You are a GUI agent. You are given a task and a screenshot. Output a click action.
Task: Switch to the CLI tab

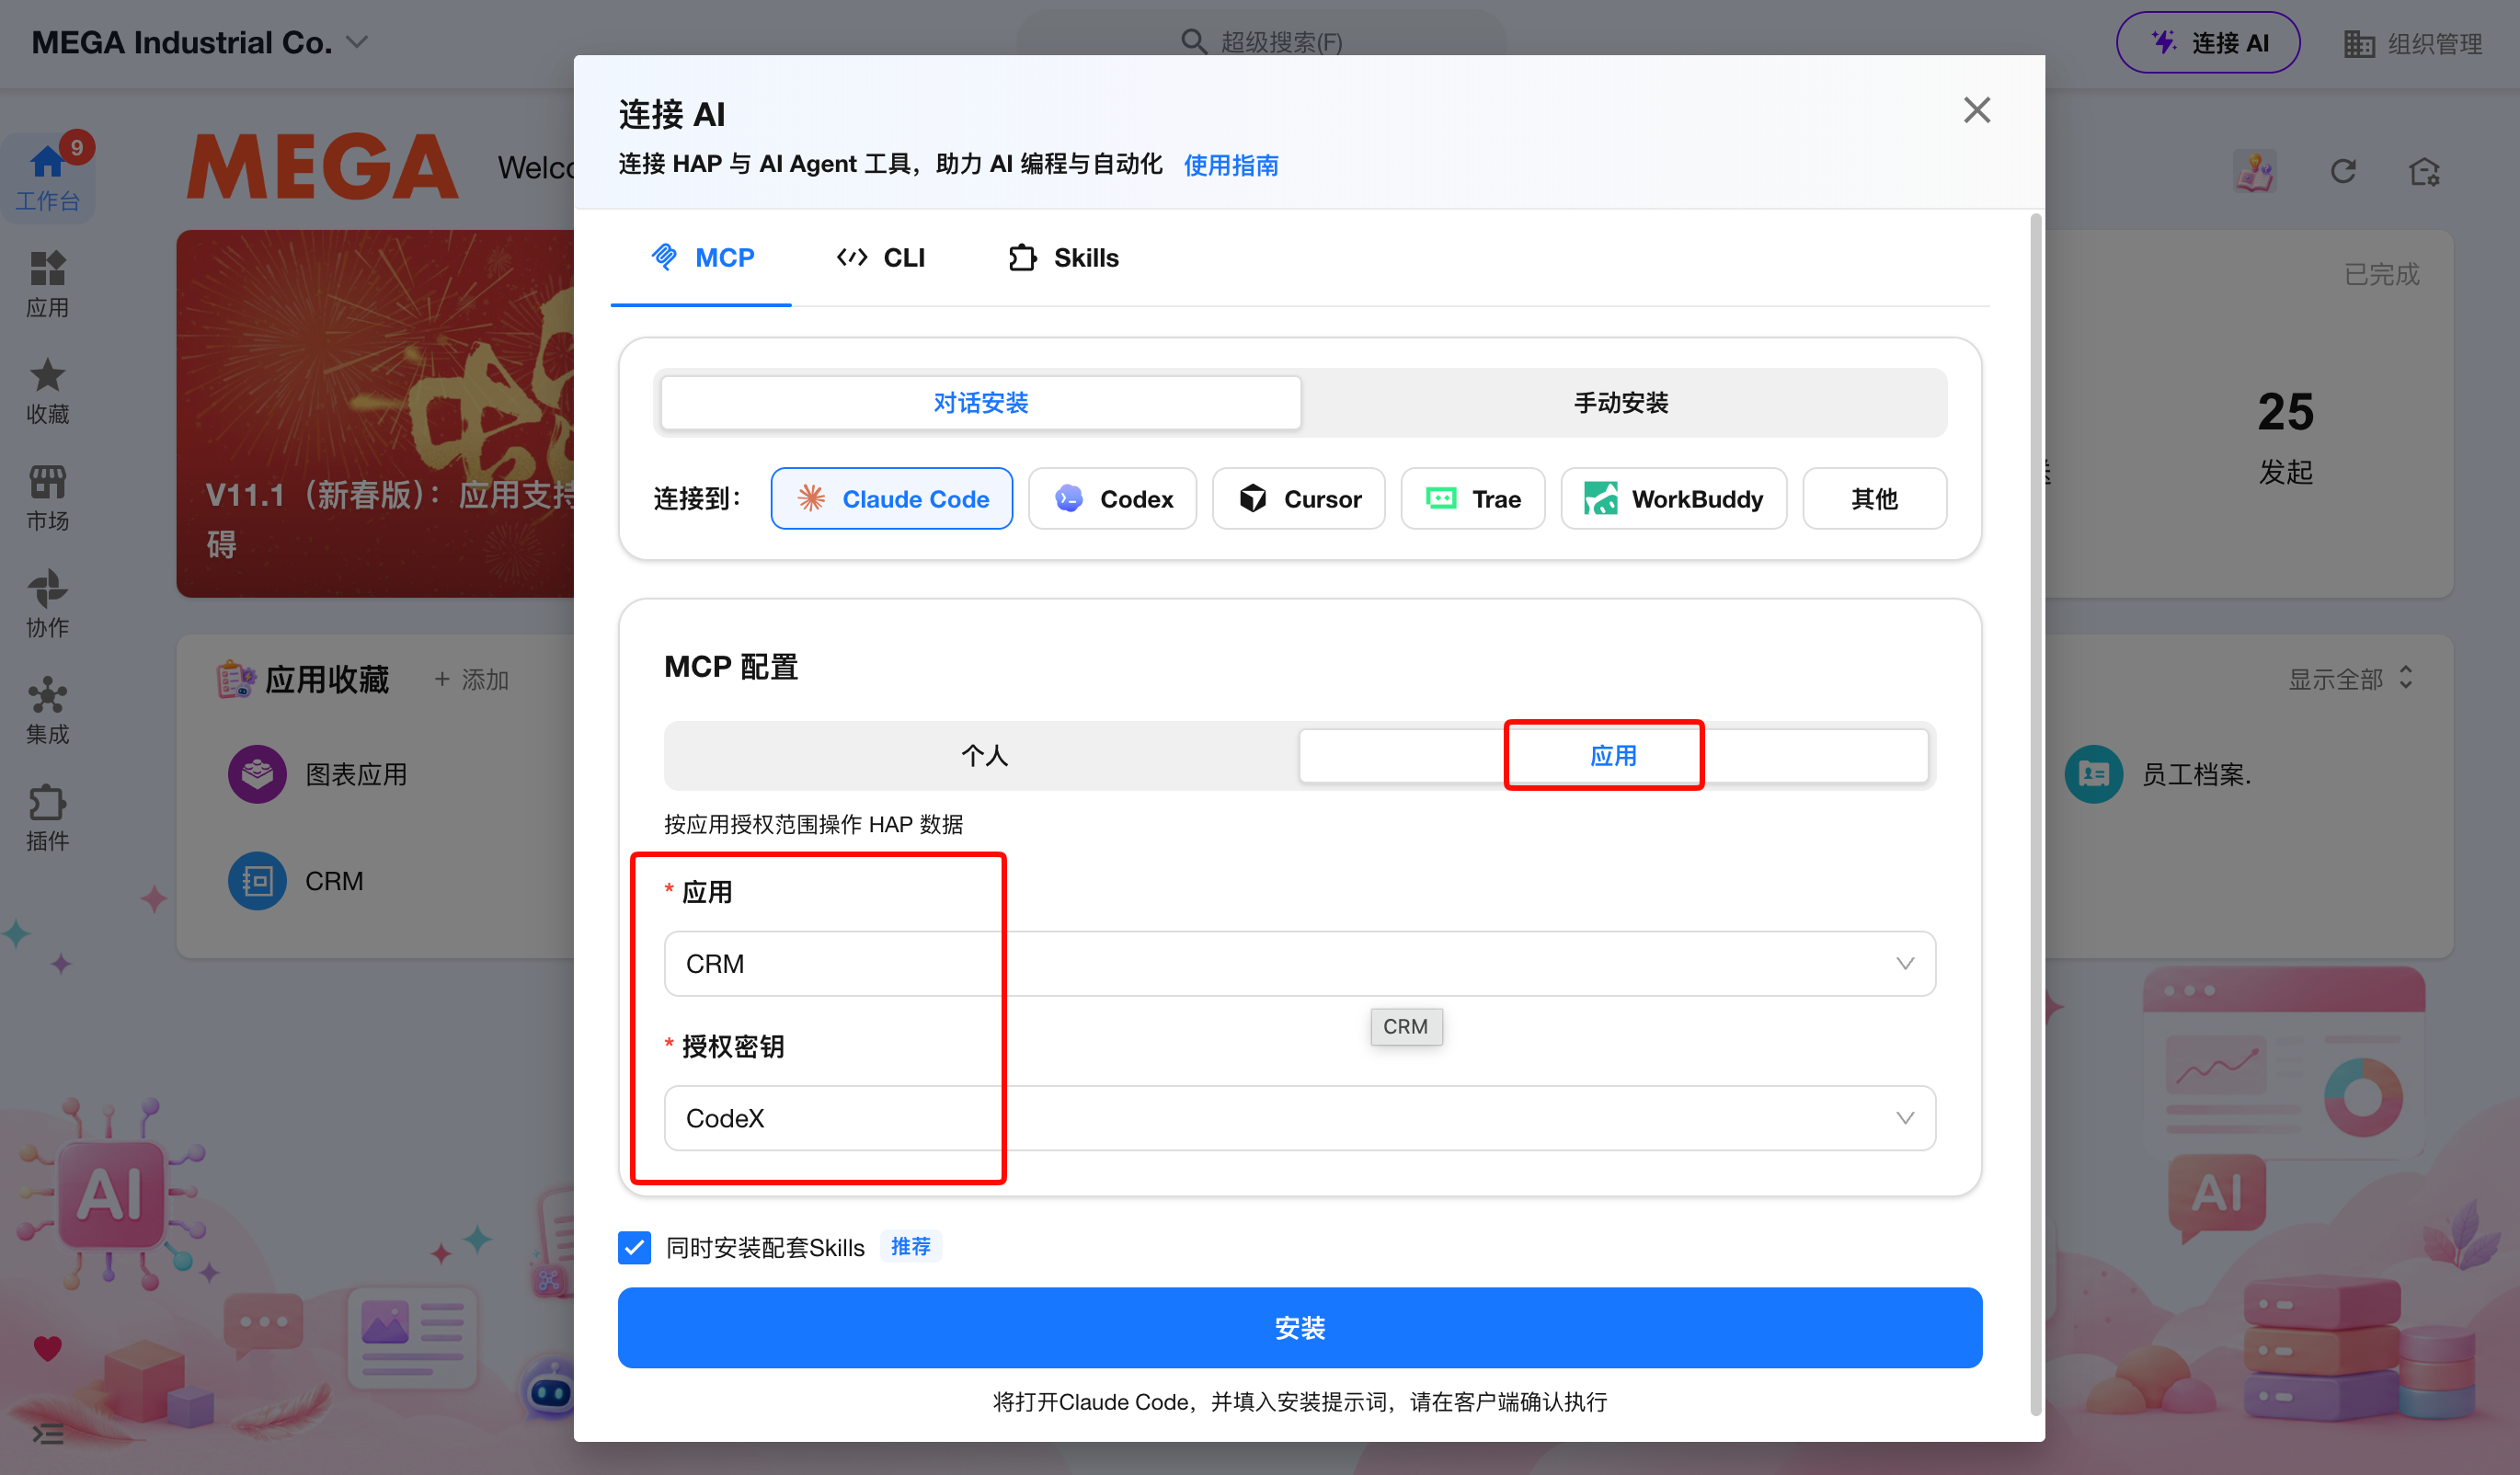tap(880, 258)
